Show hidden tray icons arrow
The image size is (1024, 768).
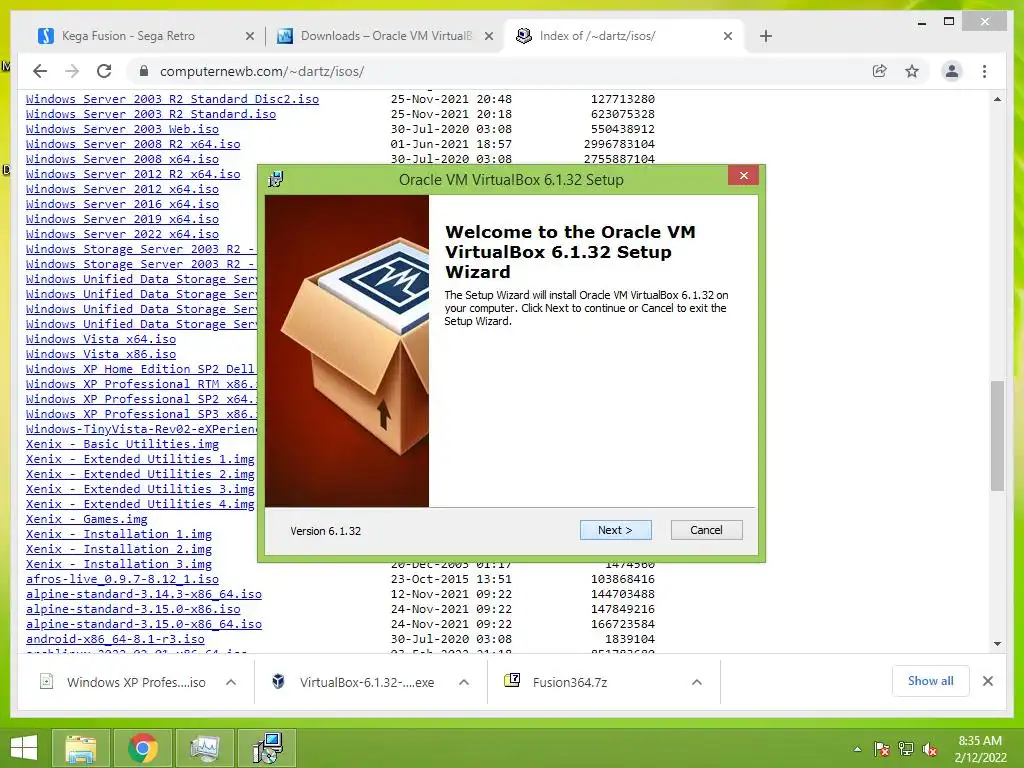click(857, 749)
